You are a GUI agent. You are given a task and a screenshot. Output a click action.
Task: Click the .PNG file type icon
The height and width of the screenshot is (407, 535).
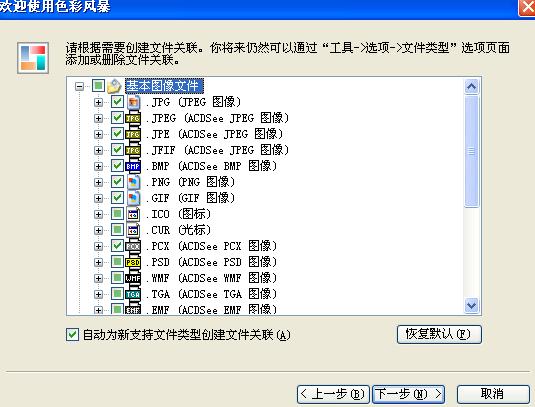[x=133, y=182]
